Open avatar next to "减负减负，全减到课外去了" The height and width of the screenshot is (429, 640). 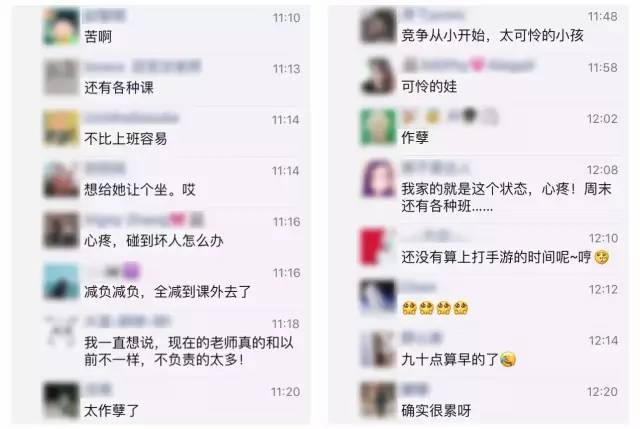(x=61, y=281)
